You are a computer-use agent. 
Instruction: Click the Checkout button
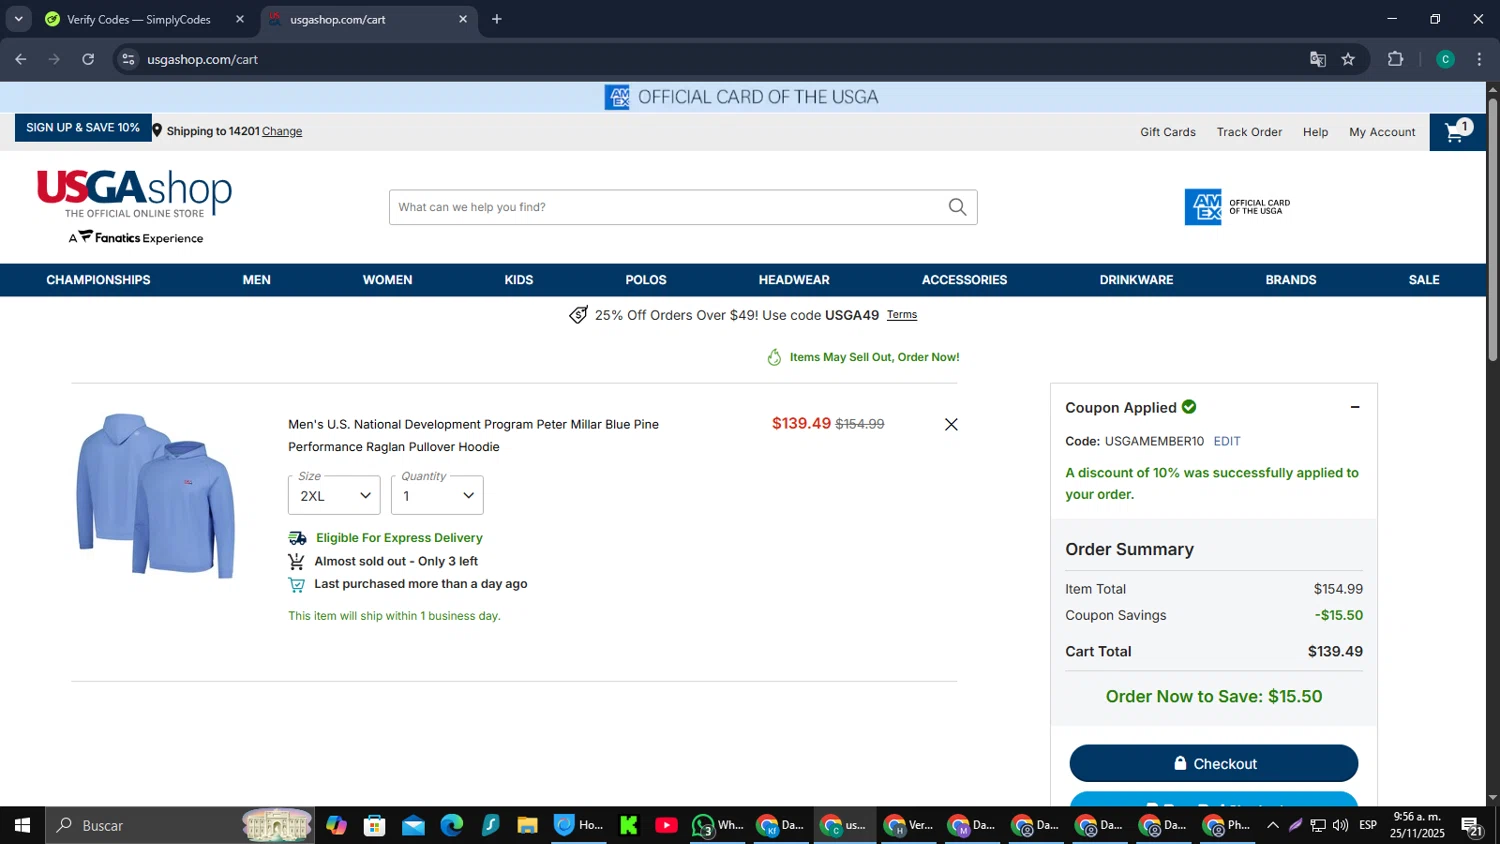[1214, 764]
